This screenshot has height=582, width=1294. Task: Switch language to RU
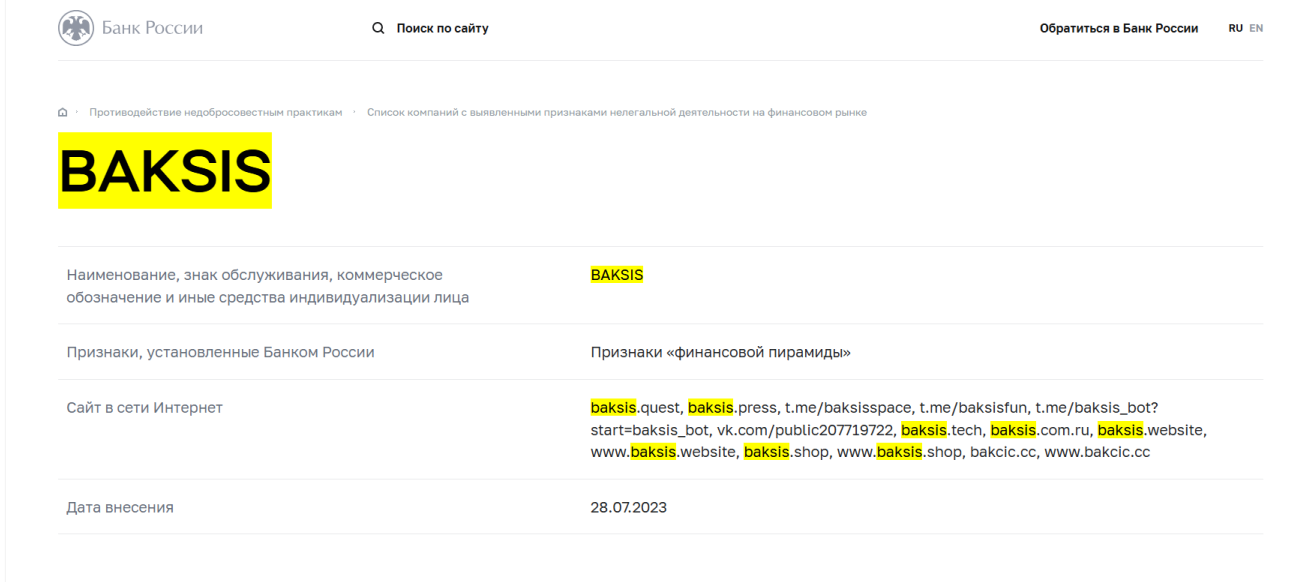coord(1235,28)
